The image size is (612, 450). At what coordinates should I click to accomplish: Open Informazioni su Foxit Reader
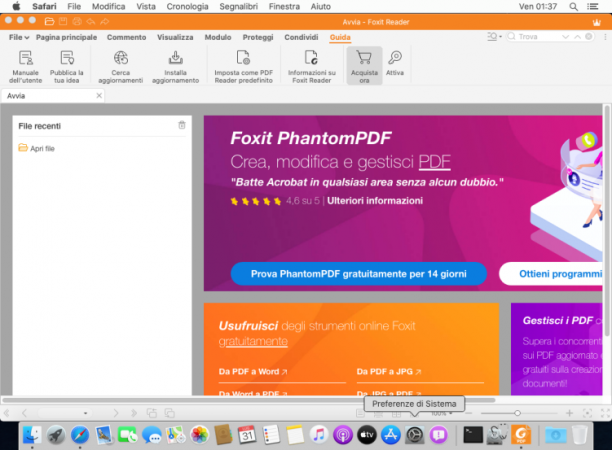coord(311,66)
